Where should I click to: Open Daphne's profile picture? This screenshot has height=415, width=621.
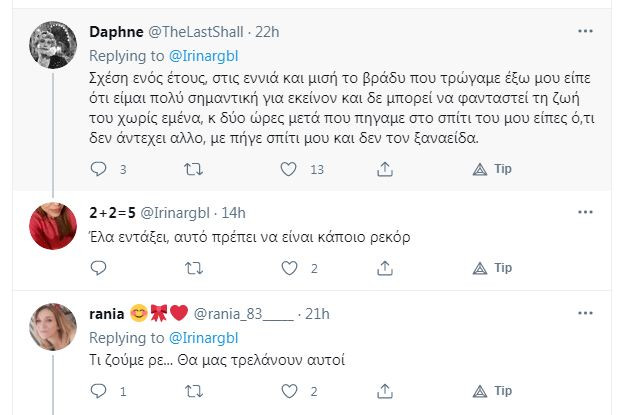(x=53, y=44)
